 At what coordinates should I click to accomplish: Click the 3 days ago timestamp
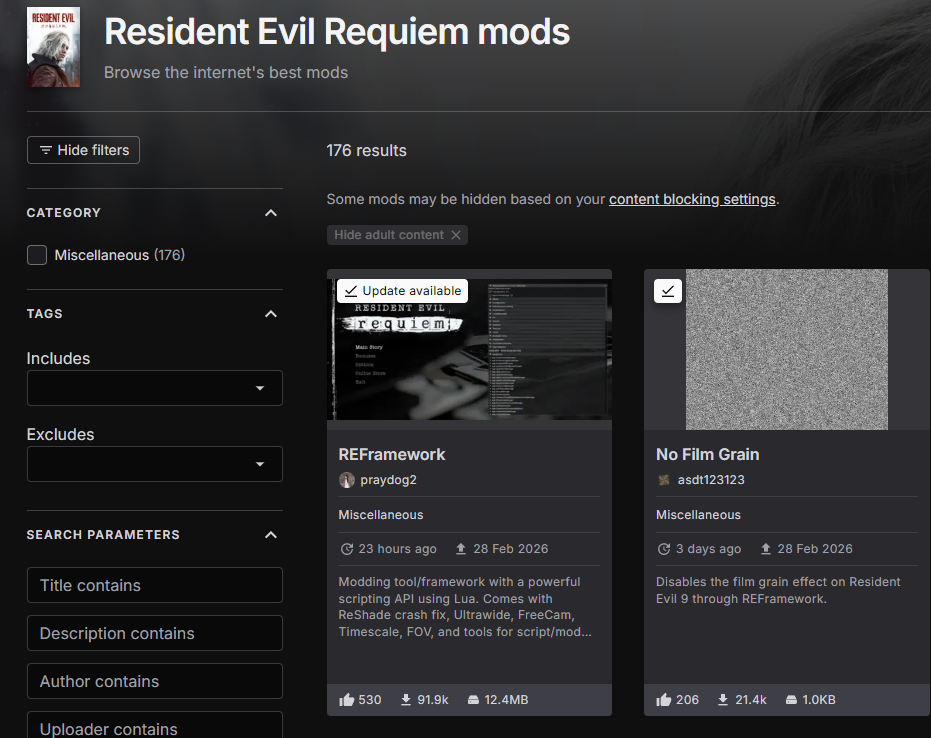[708, 549]
